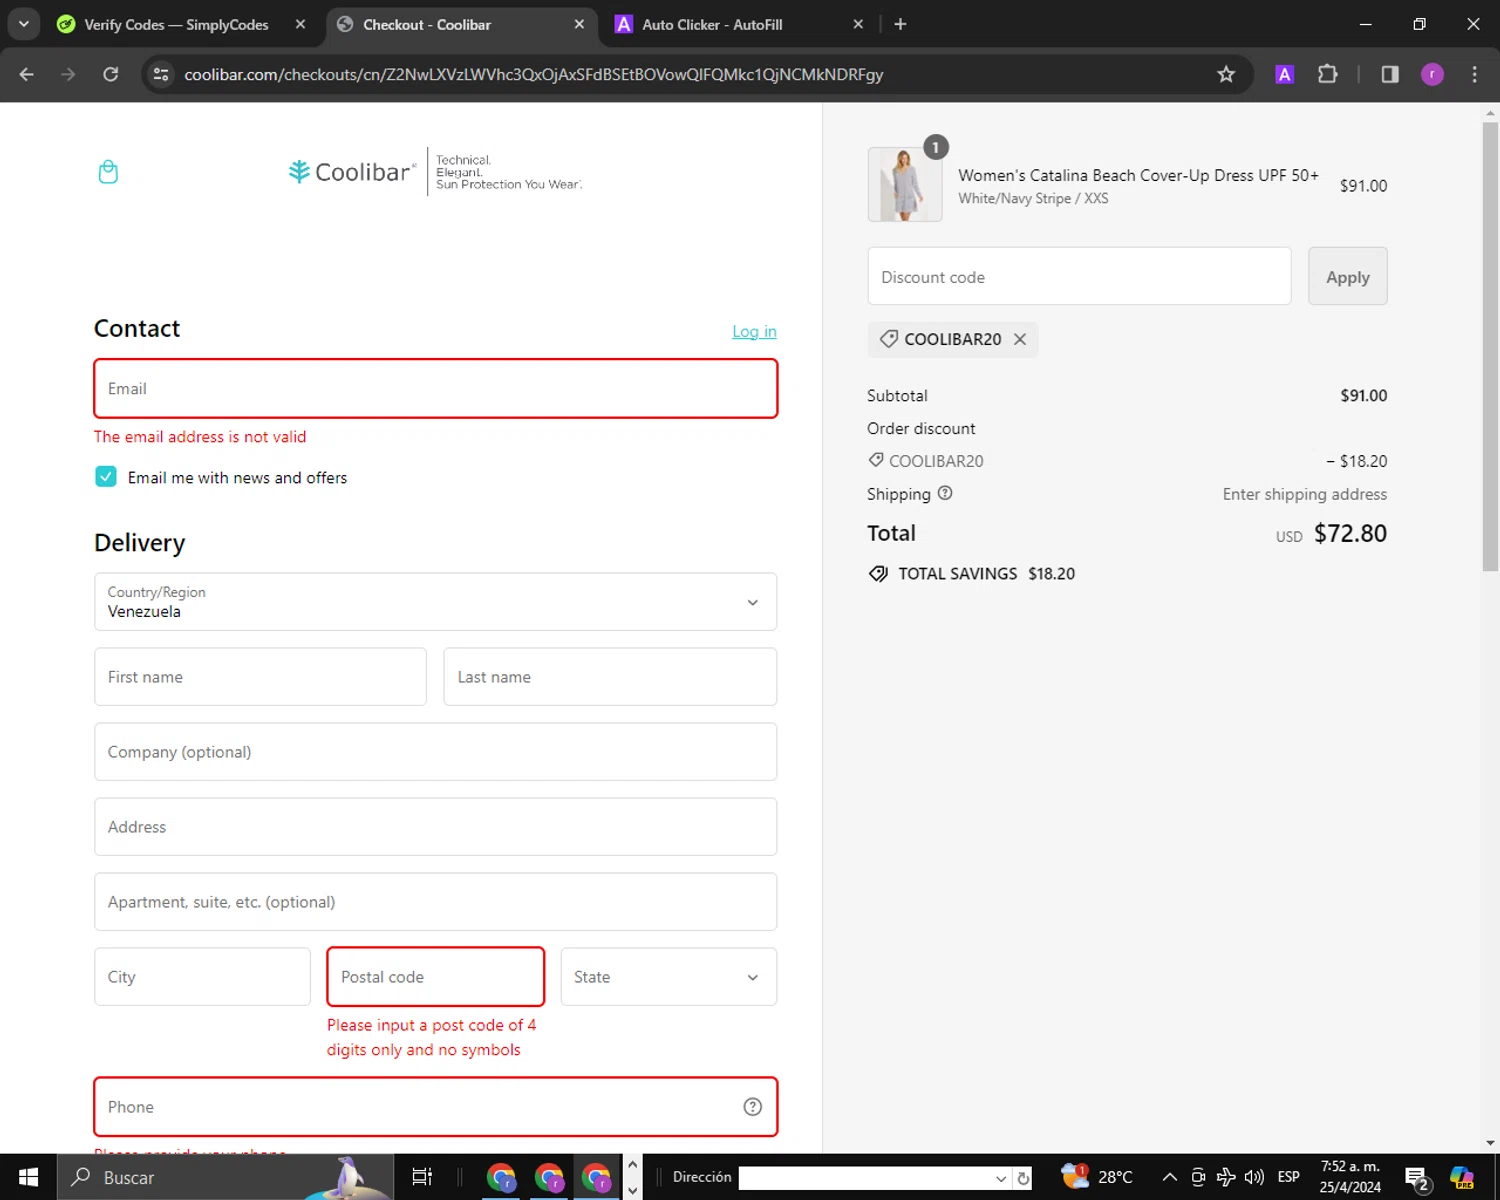Viewport: 1500px width, 1200px height.
Task: View site information icon in address bar
Action: coord(161,74)
